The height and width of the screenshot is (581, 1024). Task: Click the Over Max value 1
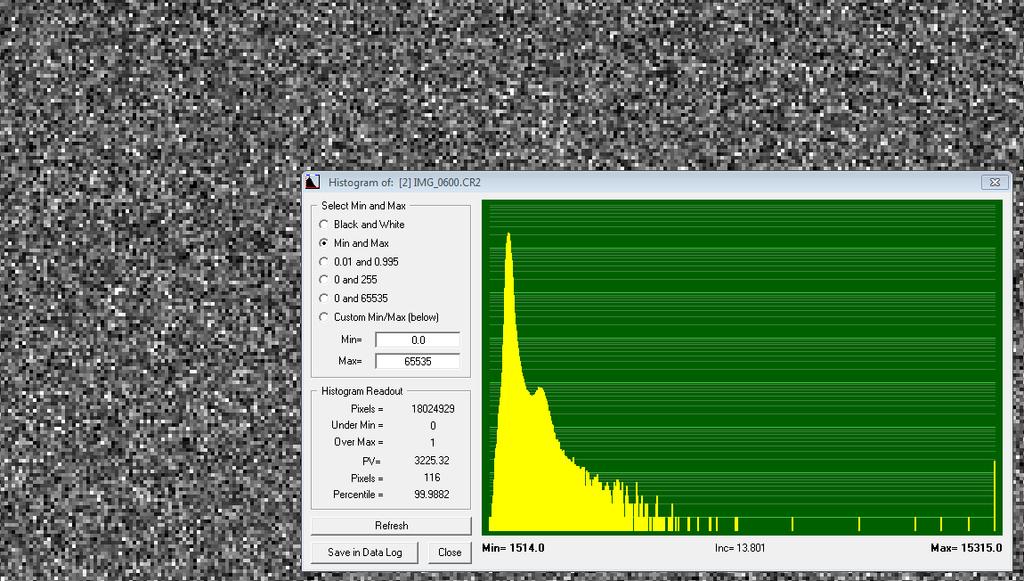point(432,443)
